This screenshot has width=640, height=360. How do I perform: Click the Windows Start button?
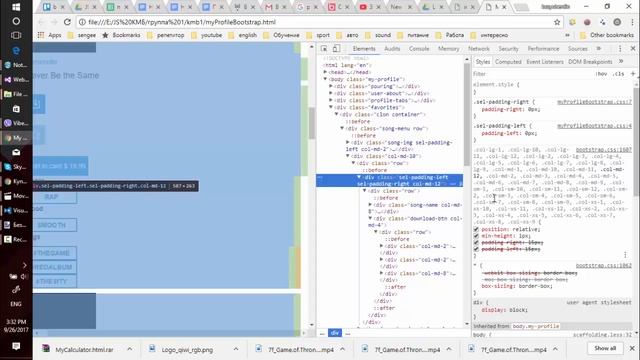16,7
